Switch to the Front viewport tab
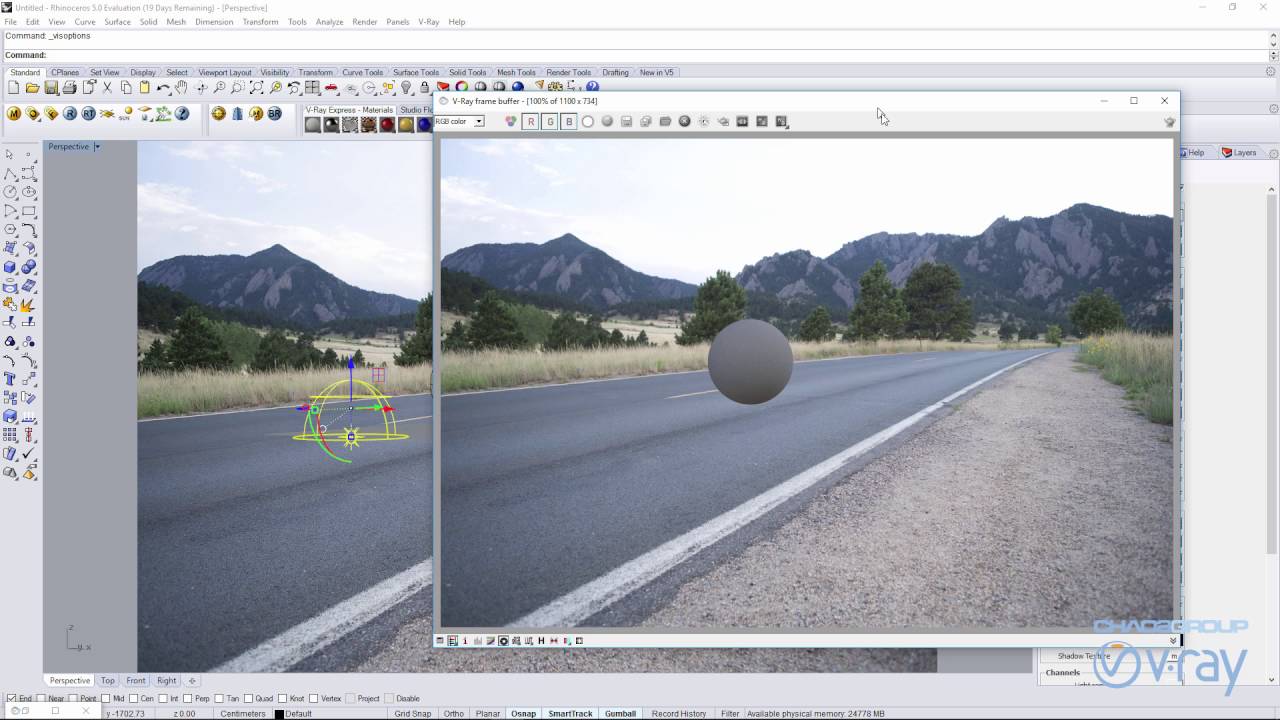 pos(136,680)
